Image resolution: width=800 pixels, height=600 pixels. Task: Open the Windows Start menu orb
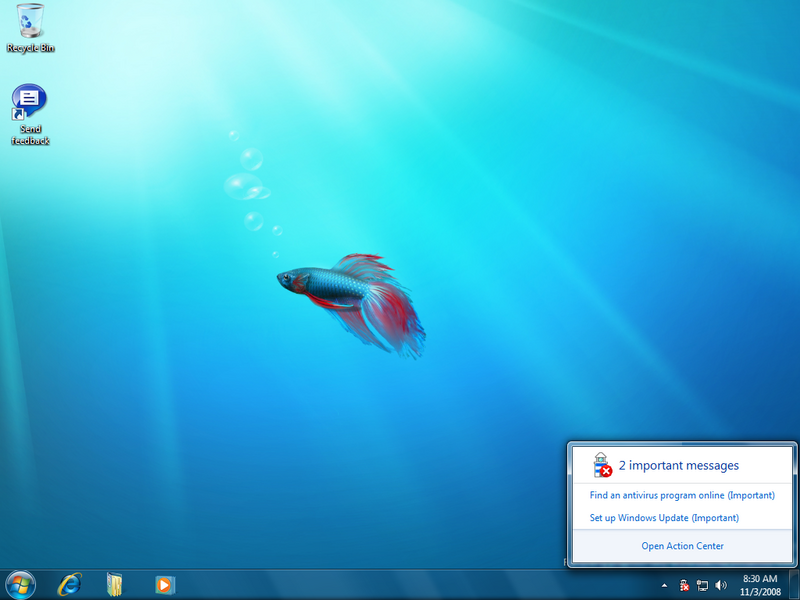click(x=20, y=584)
